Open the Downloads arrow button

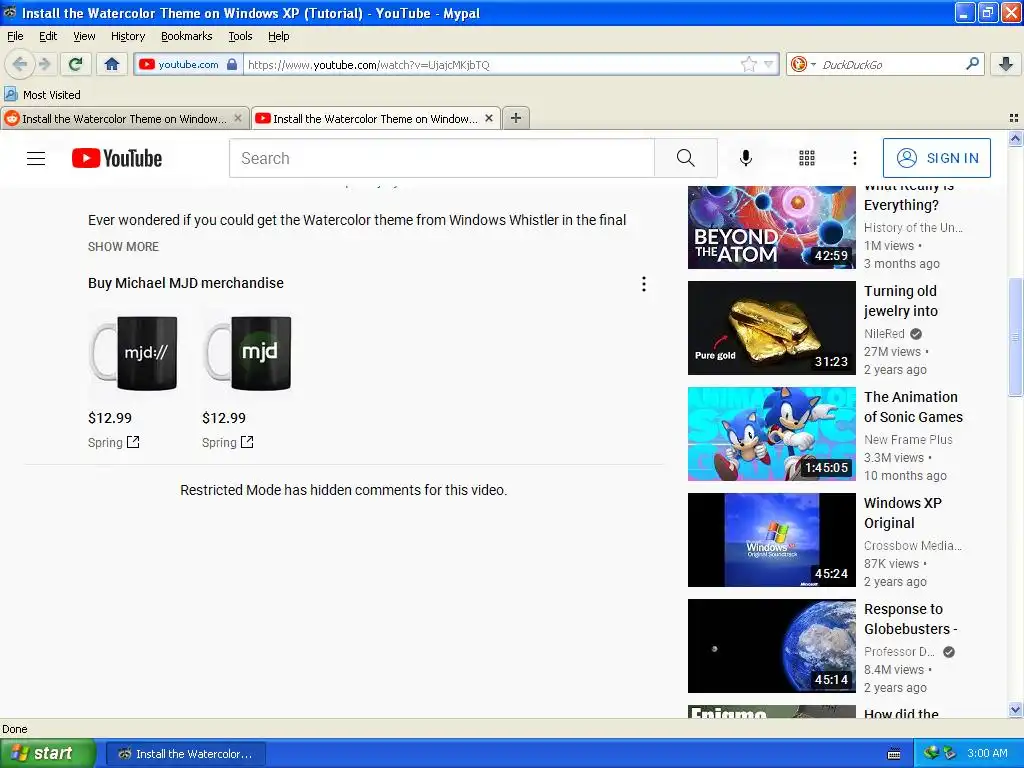(x=1006, y=64)
